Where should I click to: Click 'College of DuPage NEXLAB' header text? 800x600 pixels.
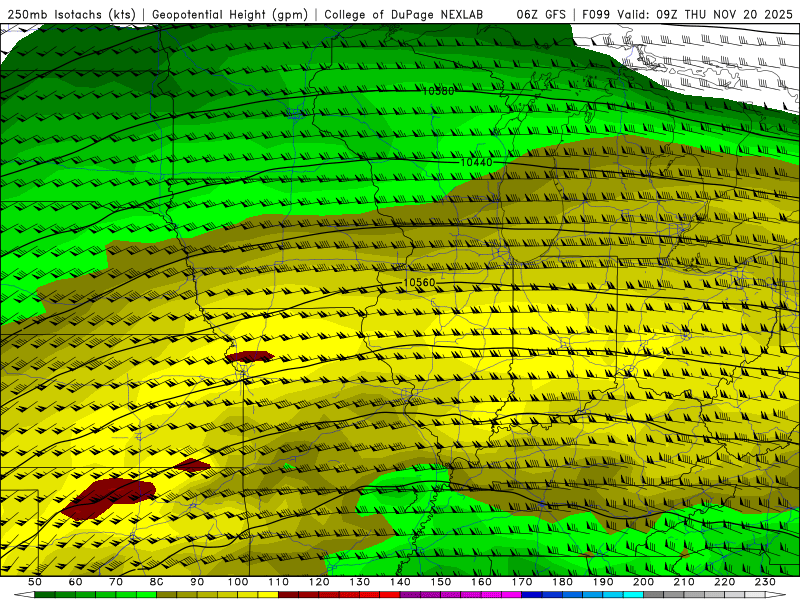pos(404,14)
